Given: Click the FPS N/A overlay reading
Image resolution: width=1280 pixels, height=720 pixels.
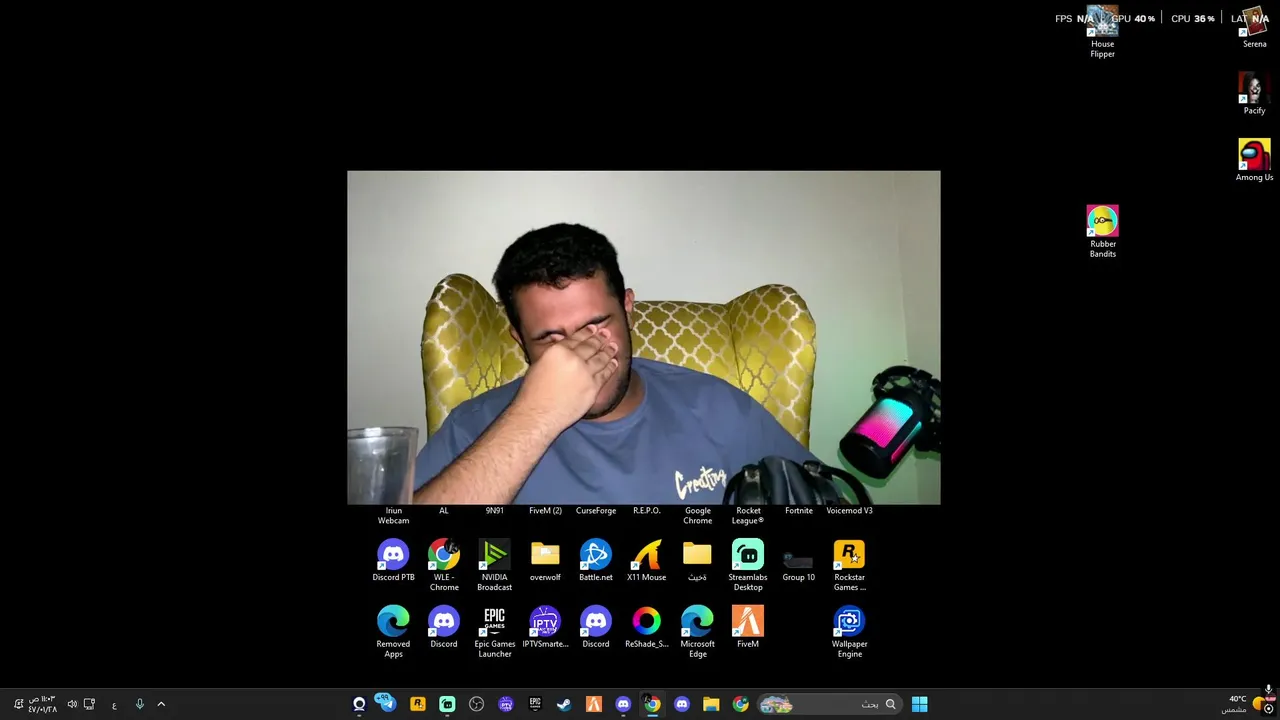Looking at the screenshot, I should [1074, 18].
